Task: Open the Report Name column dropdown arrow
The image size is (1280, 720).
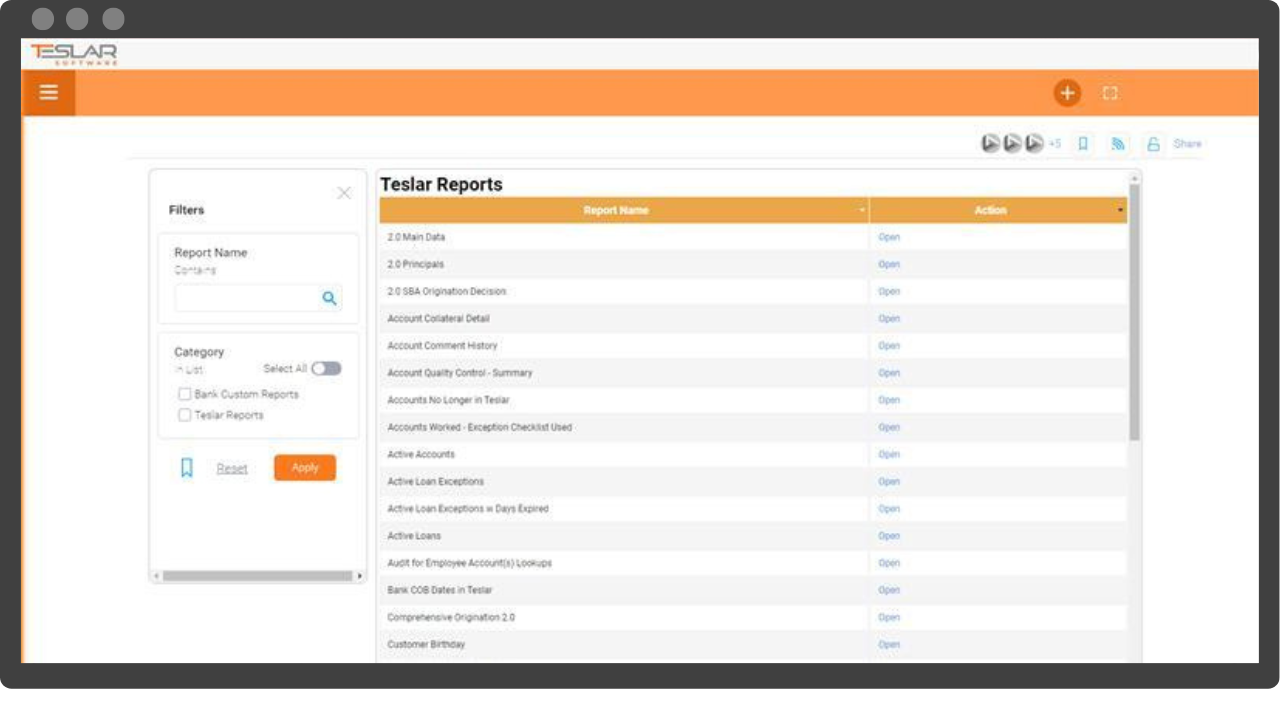Action: click(862, 211)
